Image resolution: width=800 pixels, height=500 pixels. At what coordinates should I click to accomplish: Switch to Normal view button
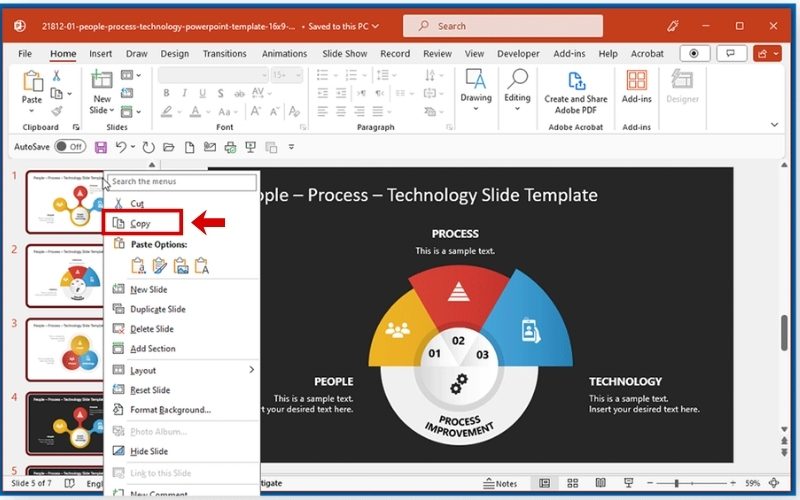544,483
